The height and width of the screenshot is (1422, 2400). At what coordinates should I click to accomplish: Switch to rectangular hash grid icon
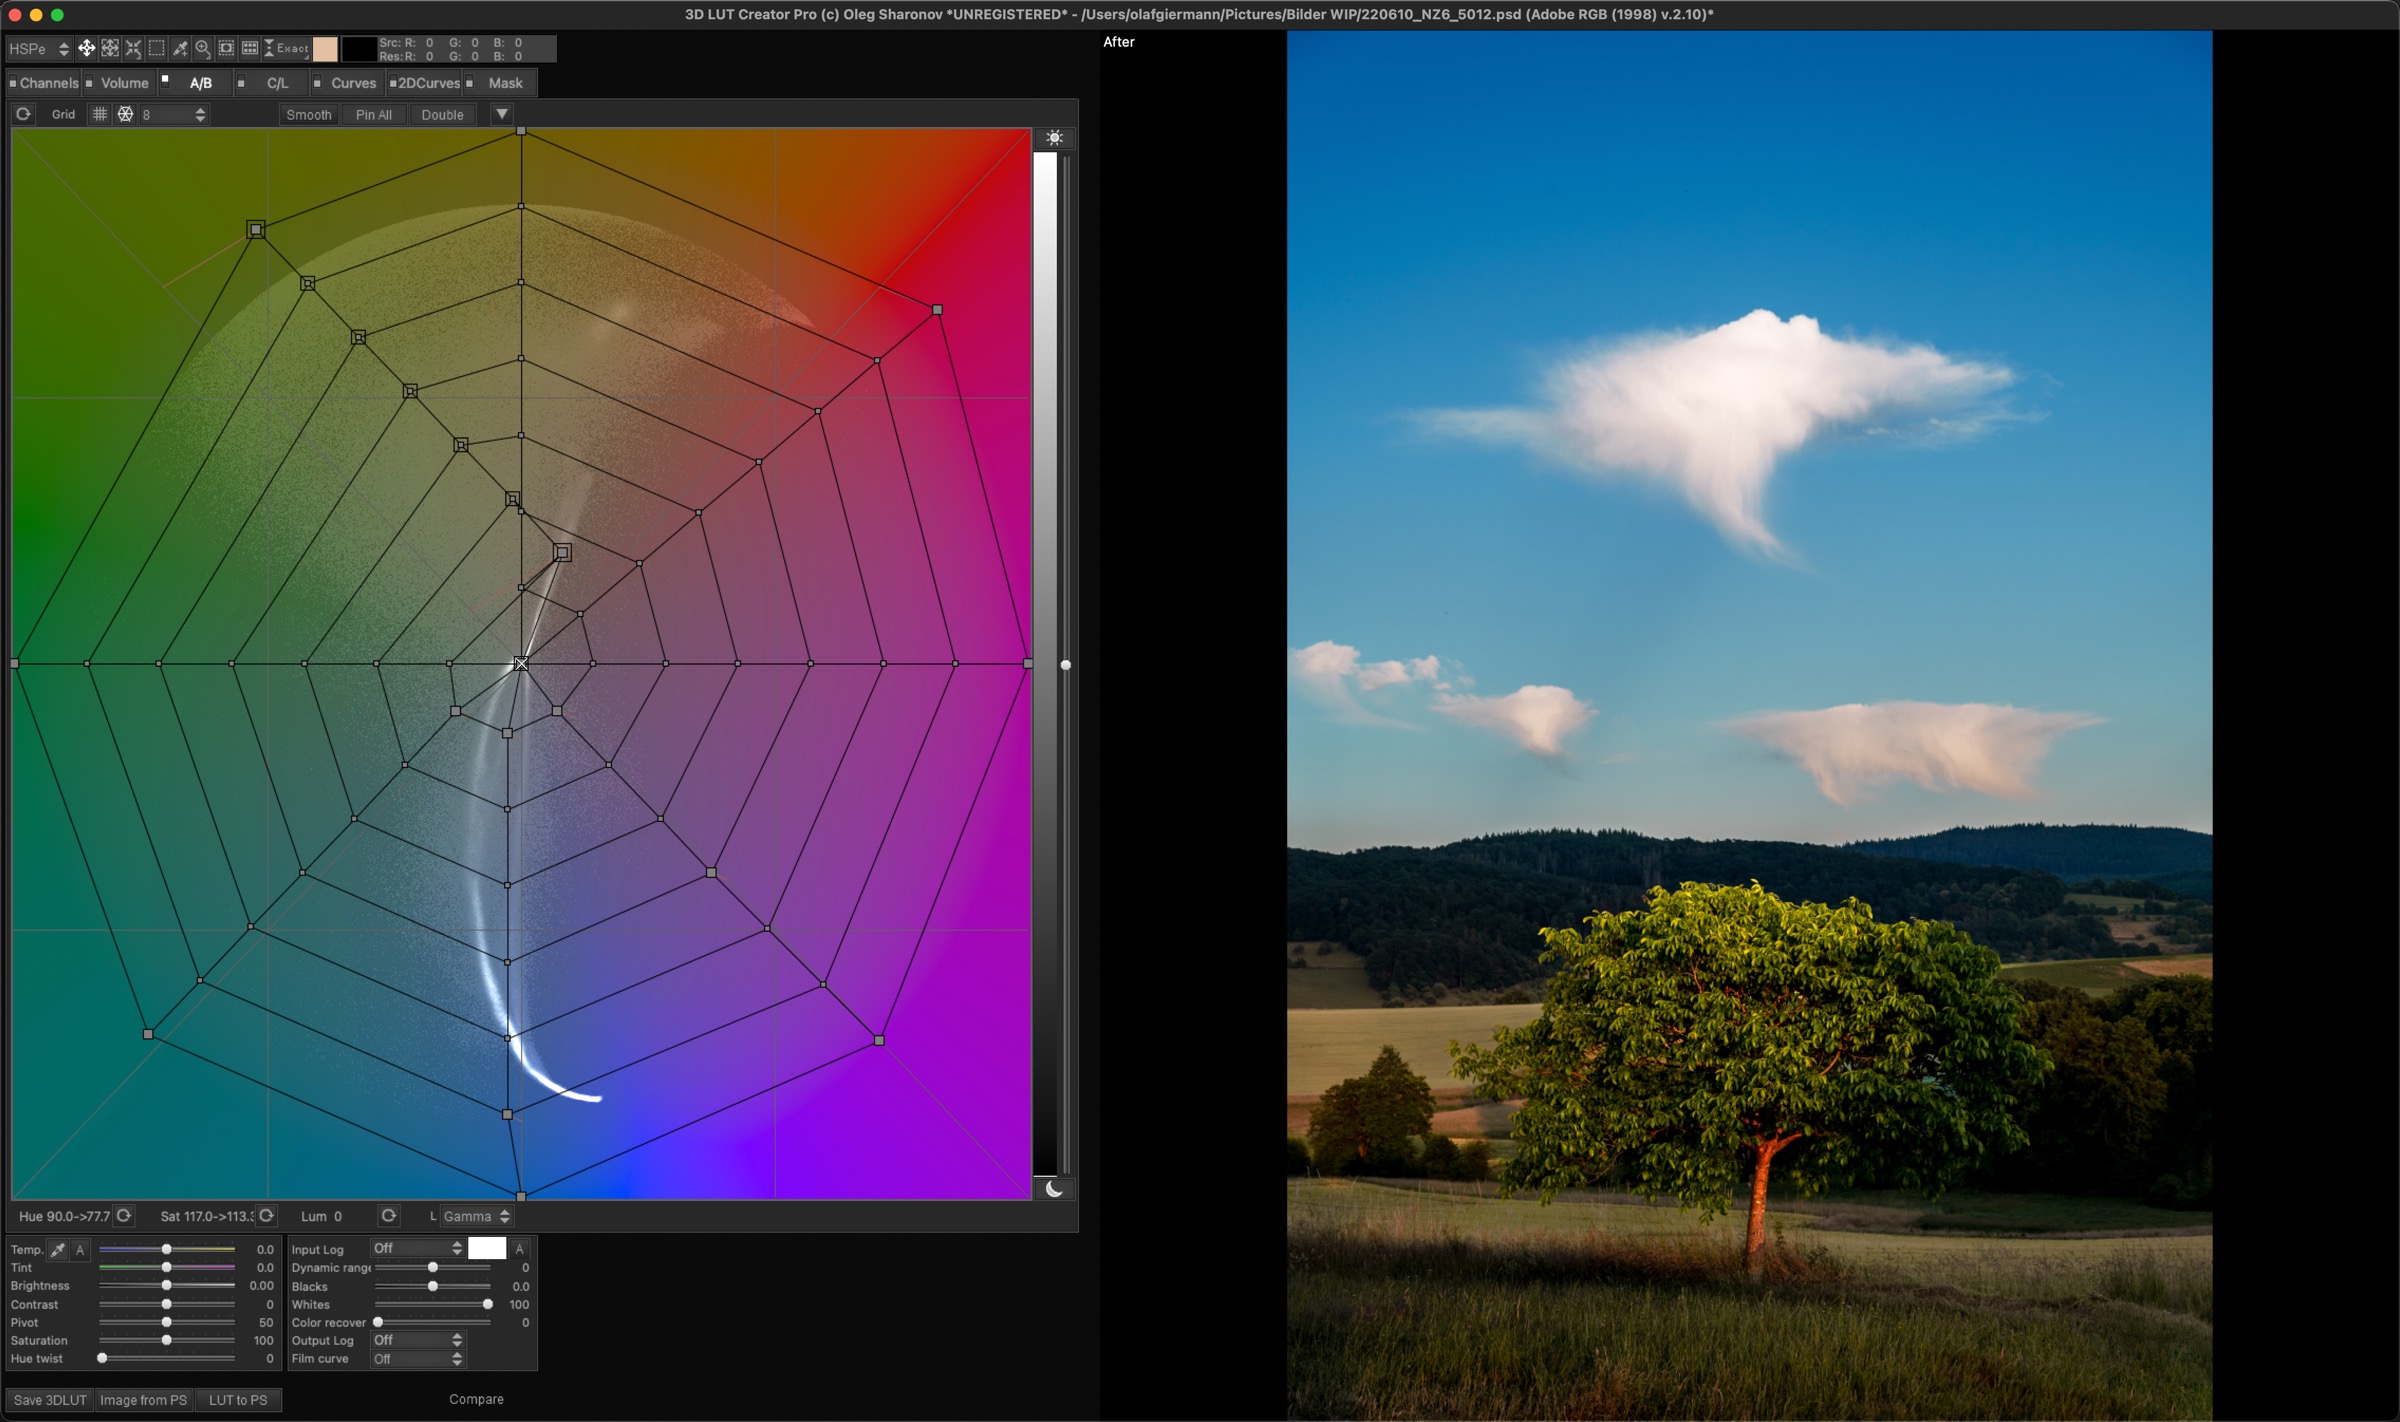coord(100,114)
